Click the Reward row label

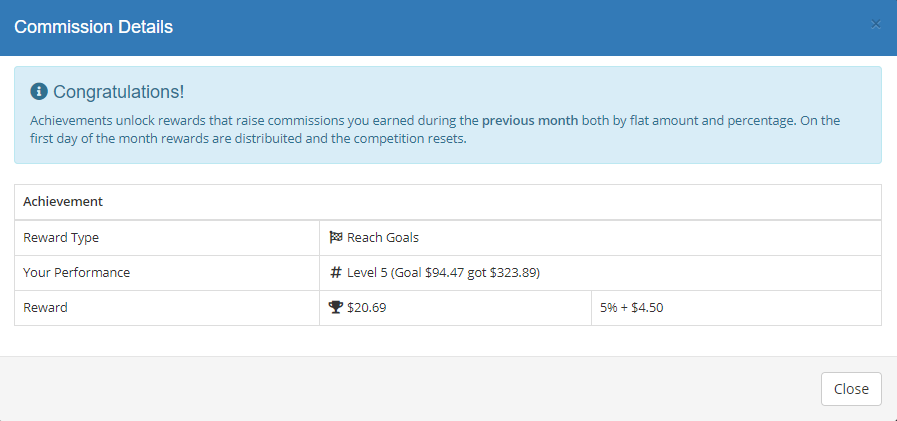(45, 308)
